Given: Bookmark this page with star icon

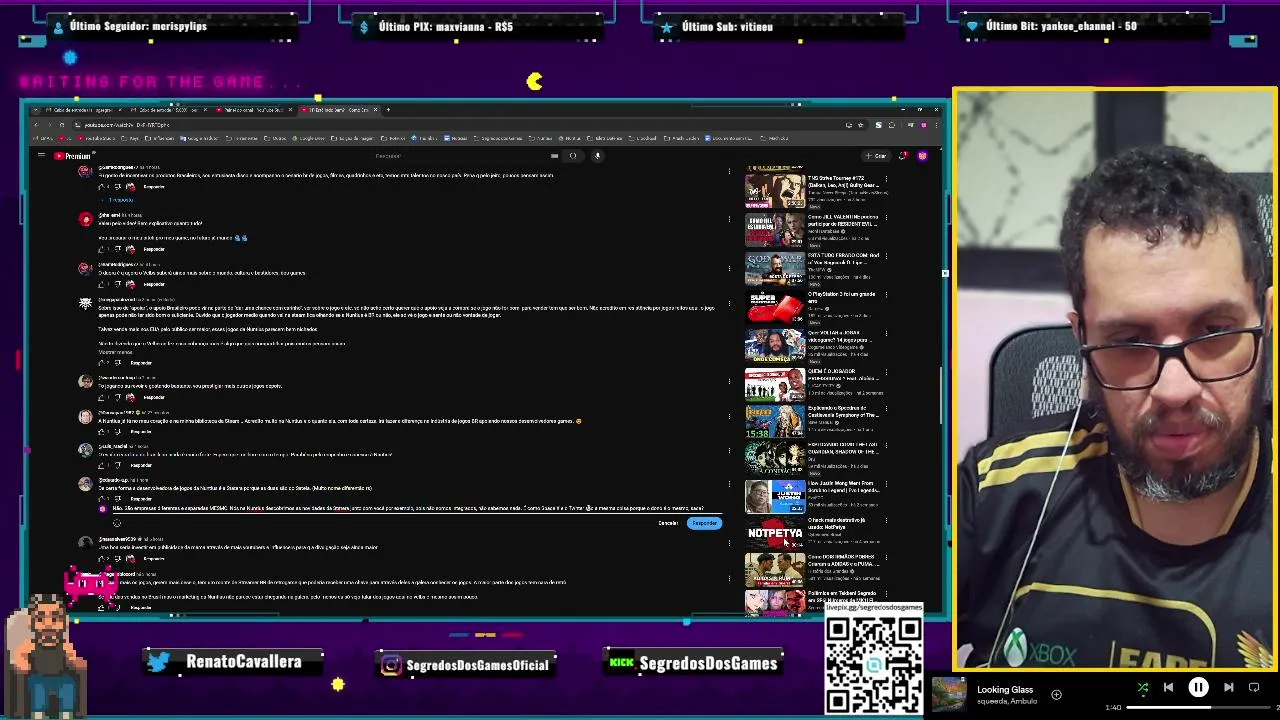Looking at the screenshot, I should coord(860,125).
